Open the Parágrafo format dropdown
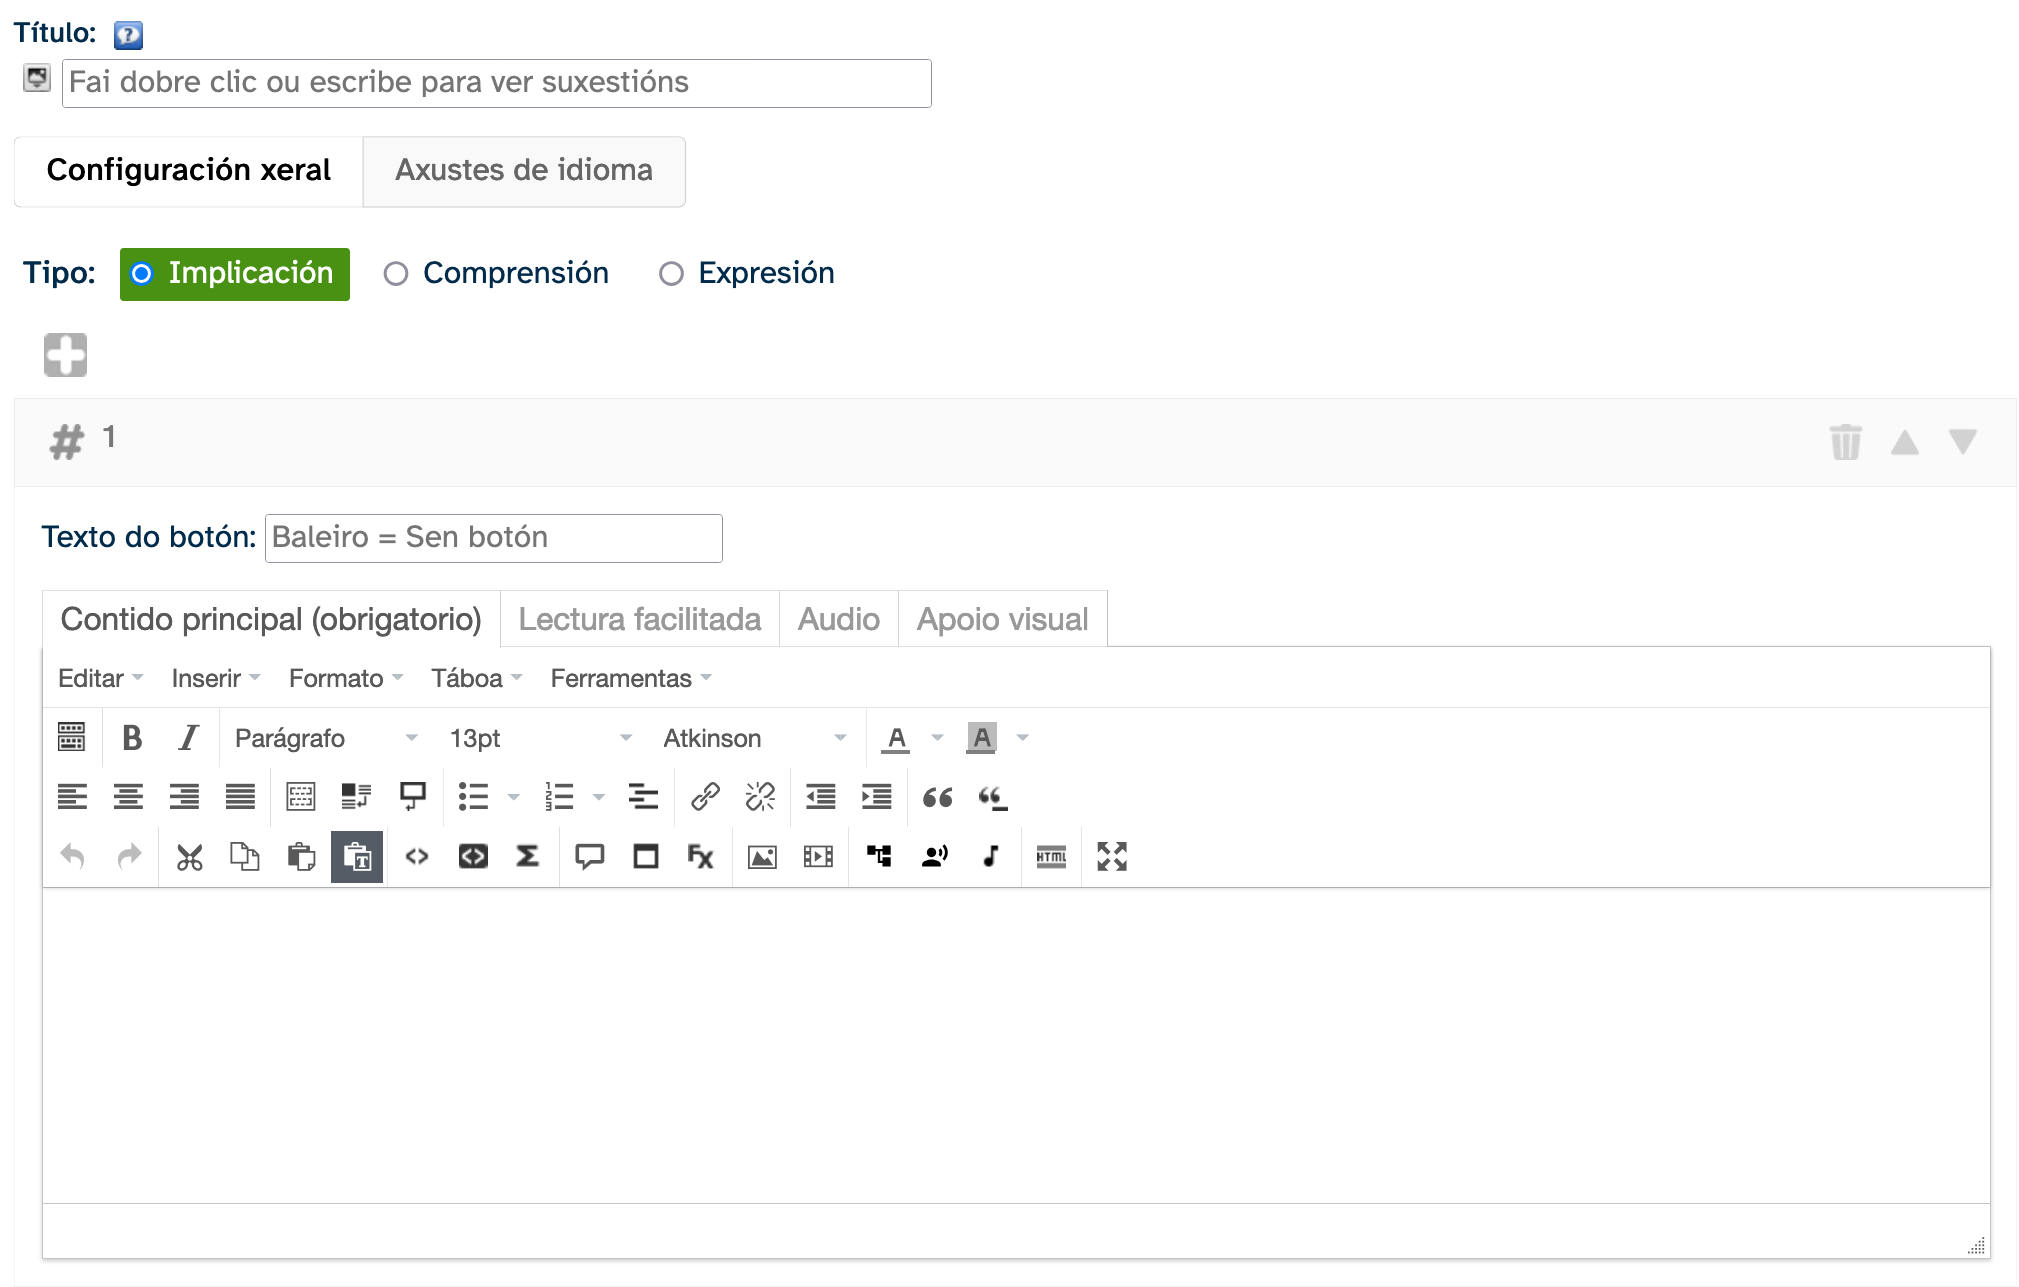Screen dimensions: 2019x1287 325,738
